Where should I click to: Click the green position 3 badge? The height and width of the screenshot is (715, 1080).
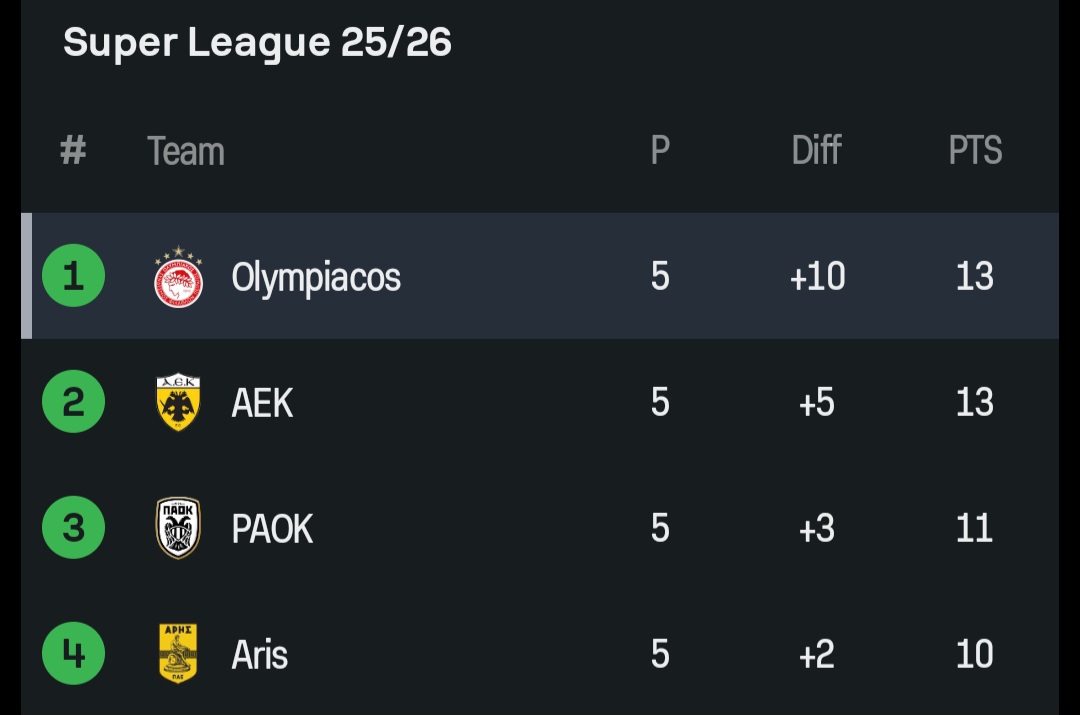click(73, 528)
